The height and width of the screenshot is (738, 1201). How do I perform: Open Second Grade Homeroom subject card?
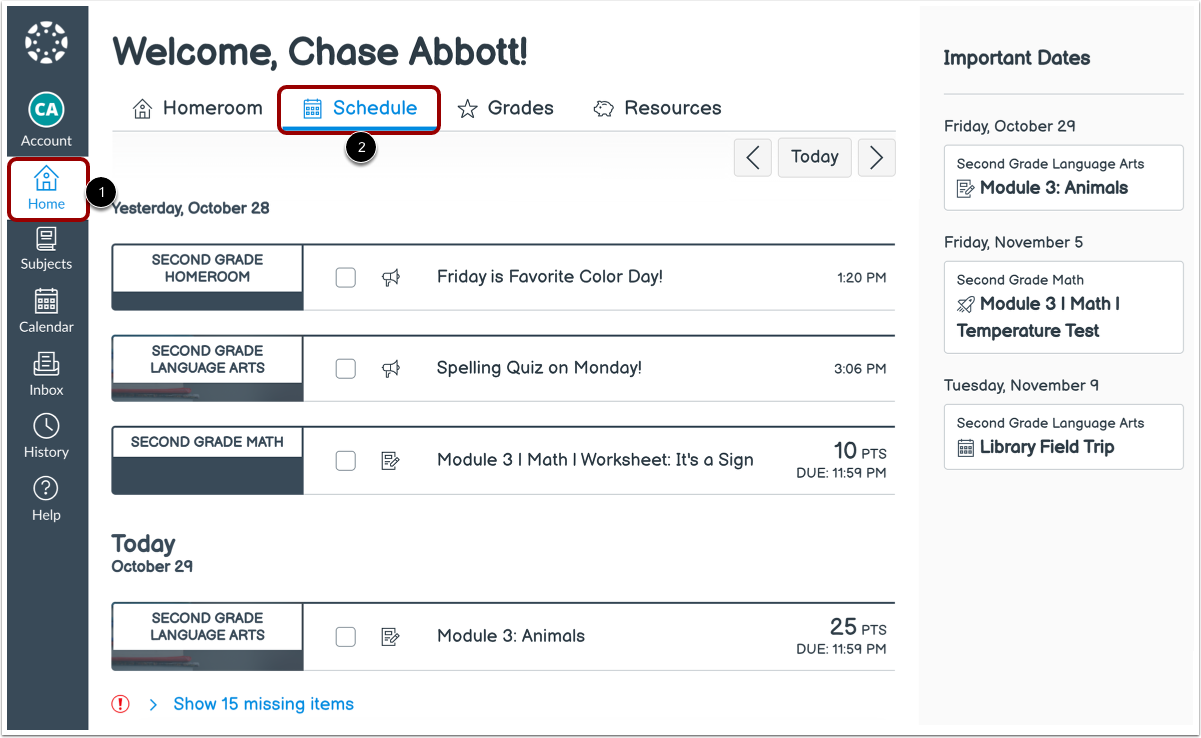pyautogui.click(x=207, y=268)
